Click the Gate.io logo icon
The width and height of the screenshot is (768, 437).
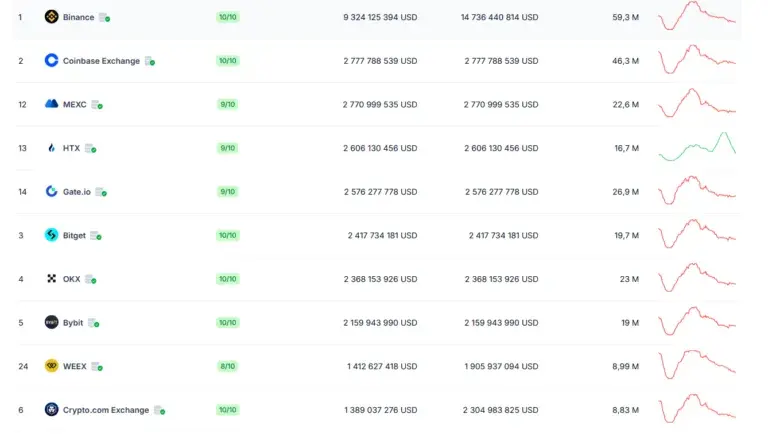(51, 191)
